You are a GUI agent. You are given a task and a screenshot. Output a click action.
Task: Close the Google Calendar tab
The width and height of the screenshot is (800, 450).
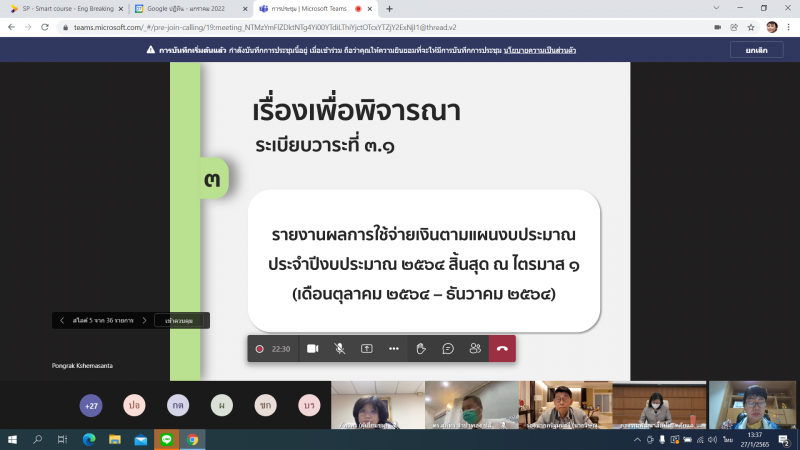pos(245,9)
